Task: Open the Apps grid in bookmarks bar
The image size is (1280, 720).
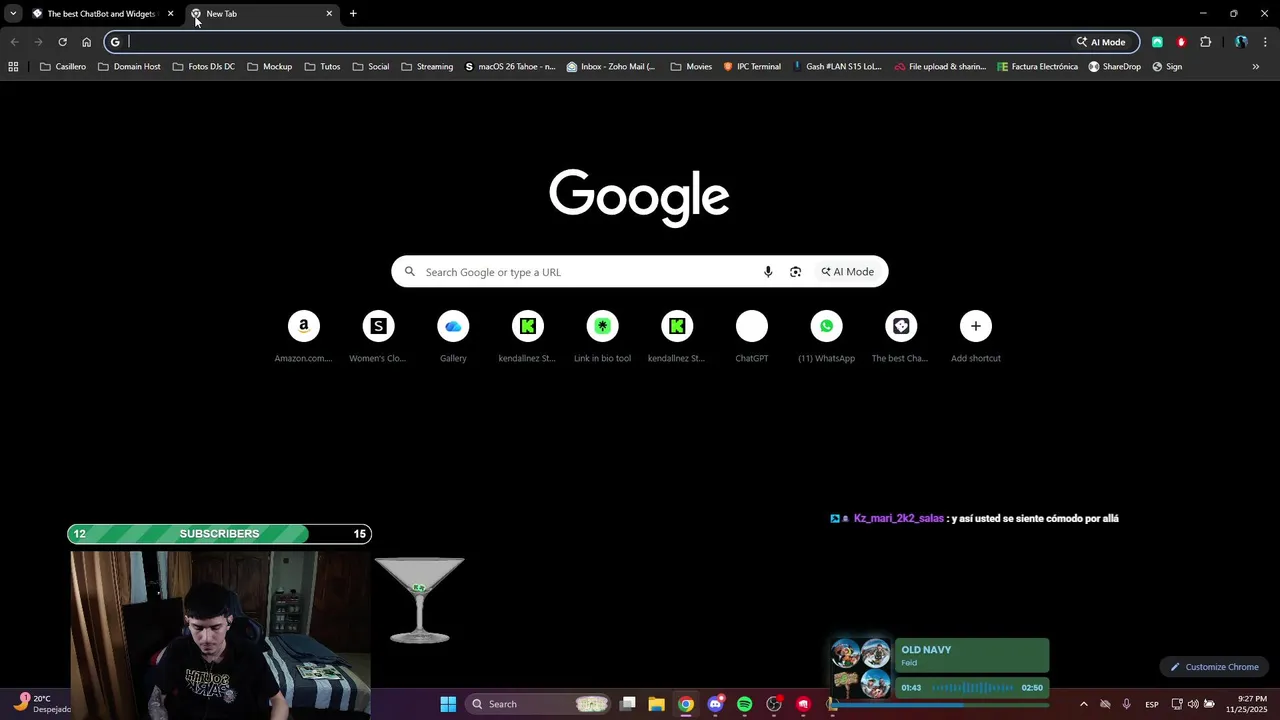Action: click(13, 67)
